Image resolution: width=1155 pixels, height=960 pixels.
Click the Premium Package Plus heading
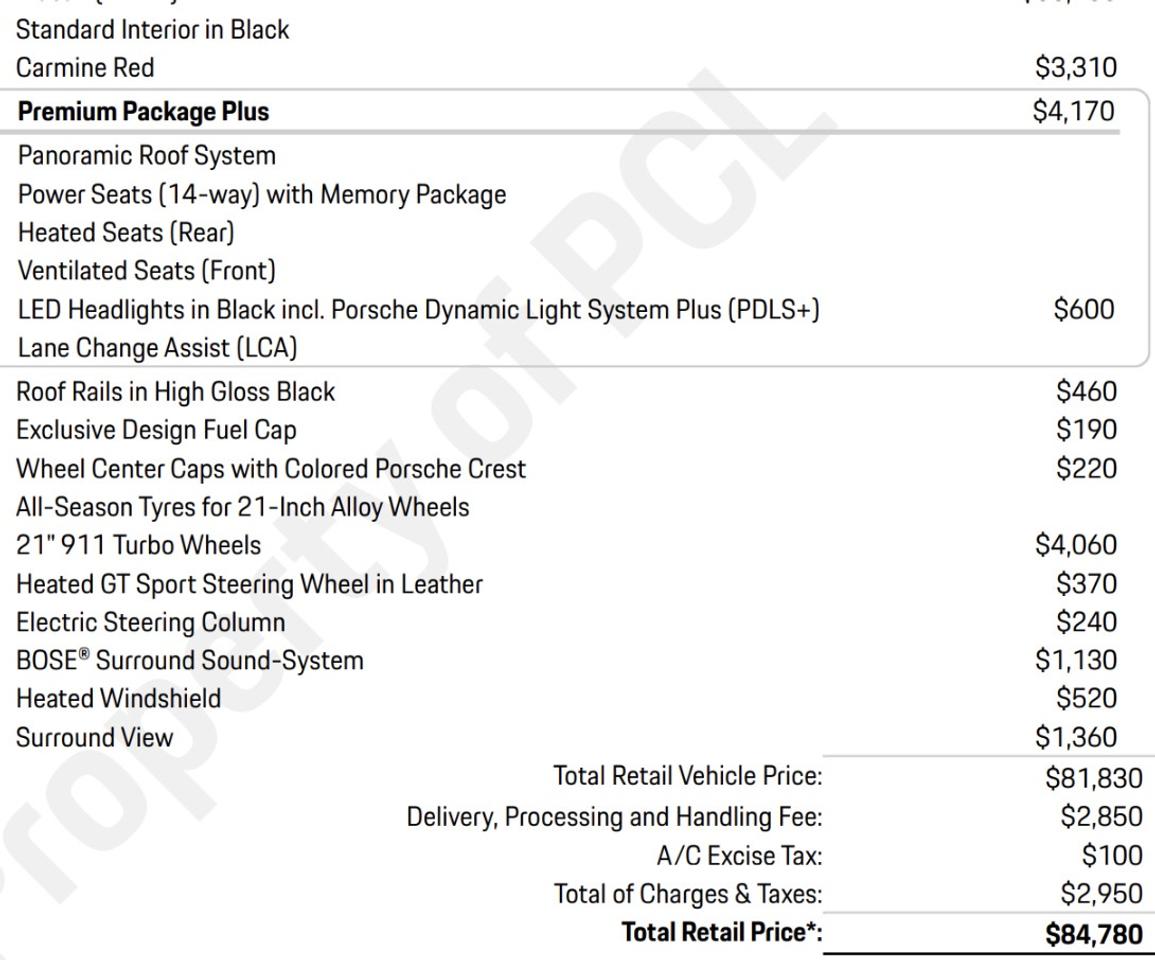[143, 112]
